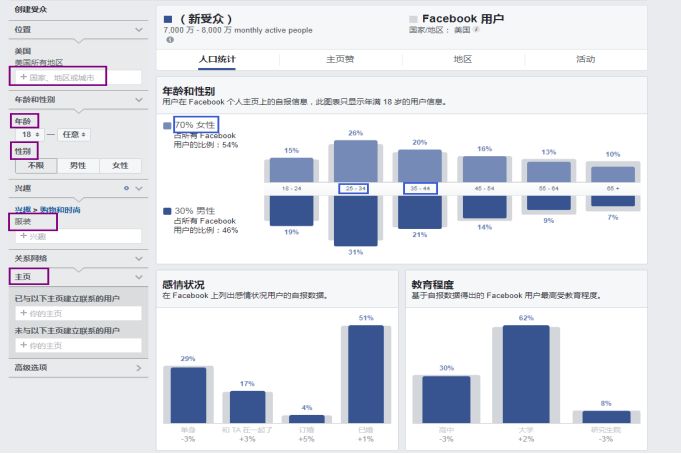Viewport: 681px width, 454px height.
Task: Click the 21% male bar for 35-44
Action: (420, 212)
